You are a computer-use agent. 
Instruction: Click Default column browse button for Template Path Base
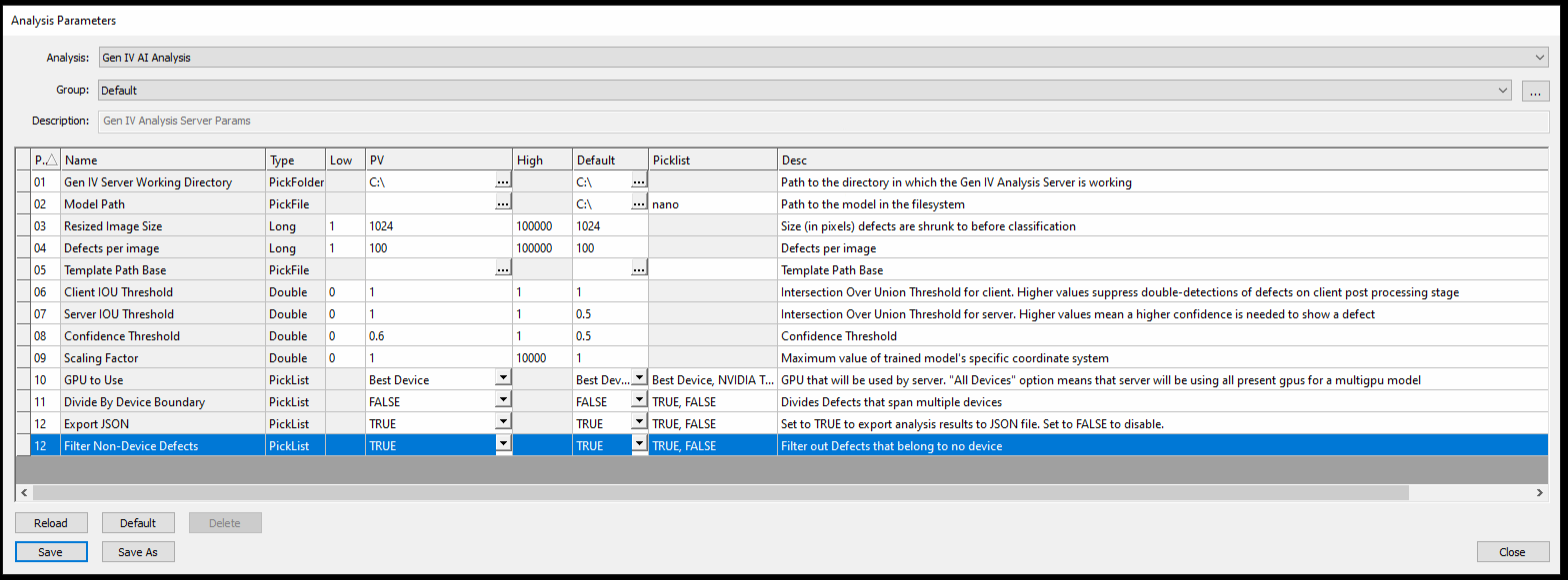pos(639,270)
